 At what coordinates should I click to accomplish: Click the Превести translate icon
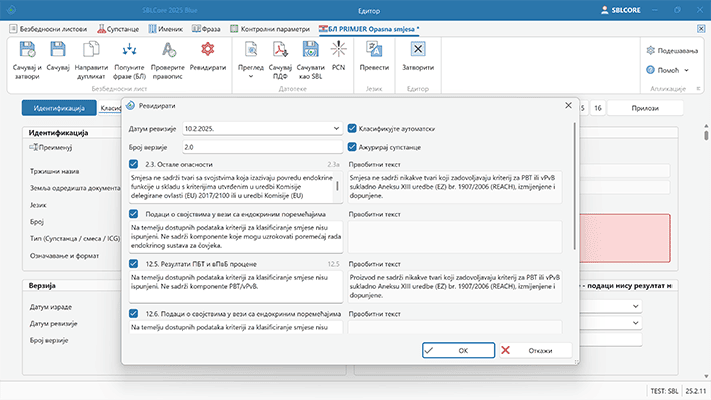coord(374,49)
